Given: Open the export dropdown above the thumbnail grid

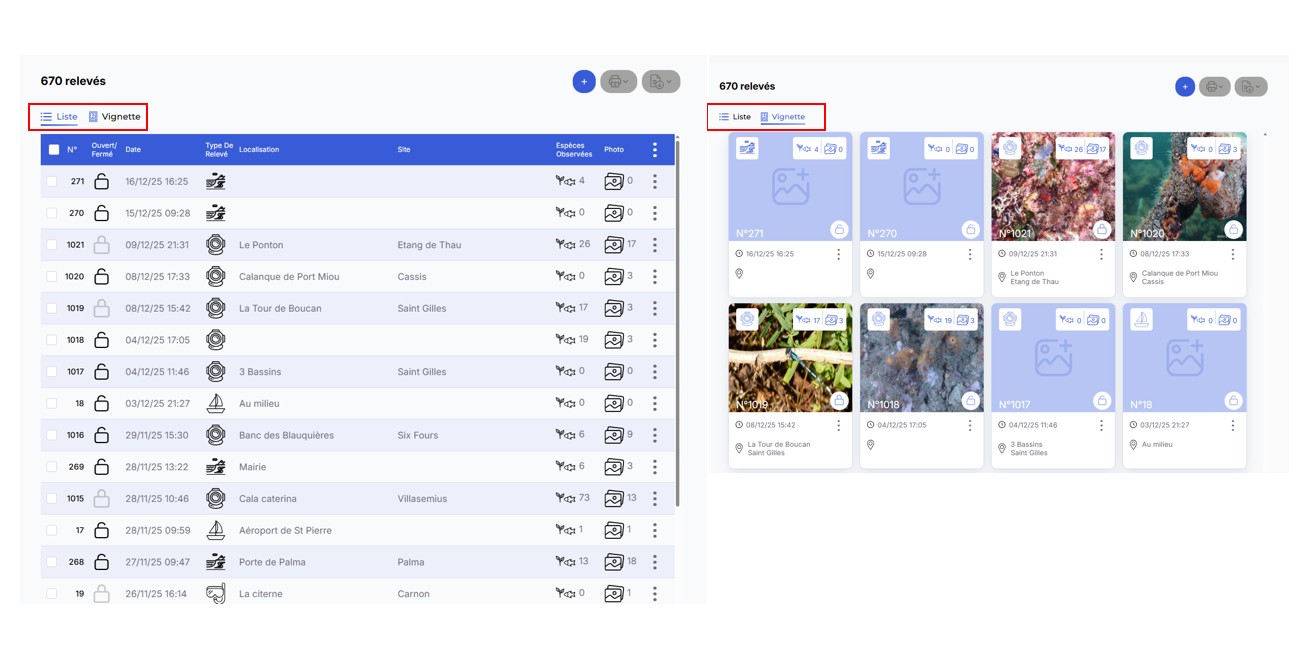Looking at the screenshot, I should 1250,87.
